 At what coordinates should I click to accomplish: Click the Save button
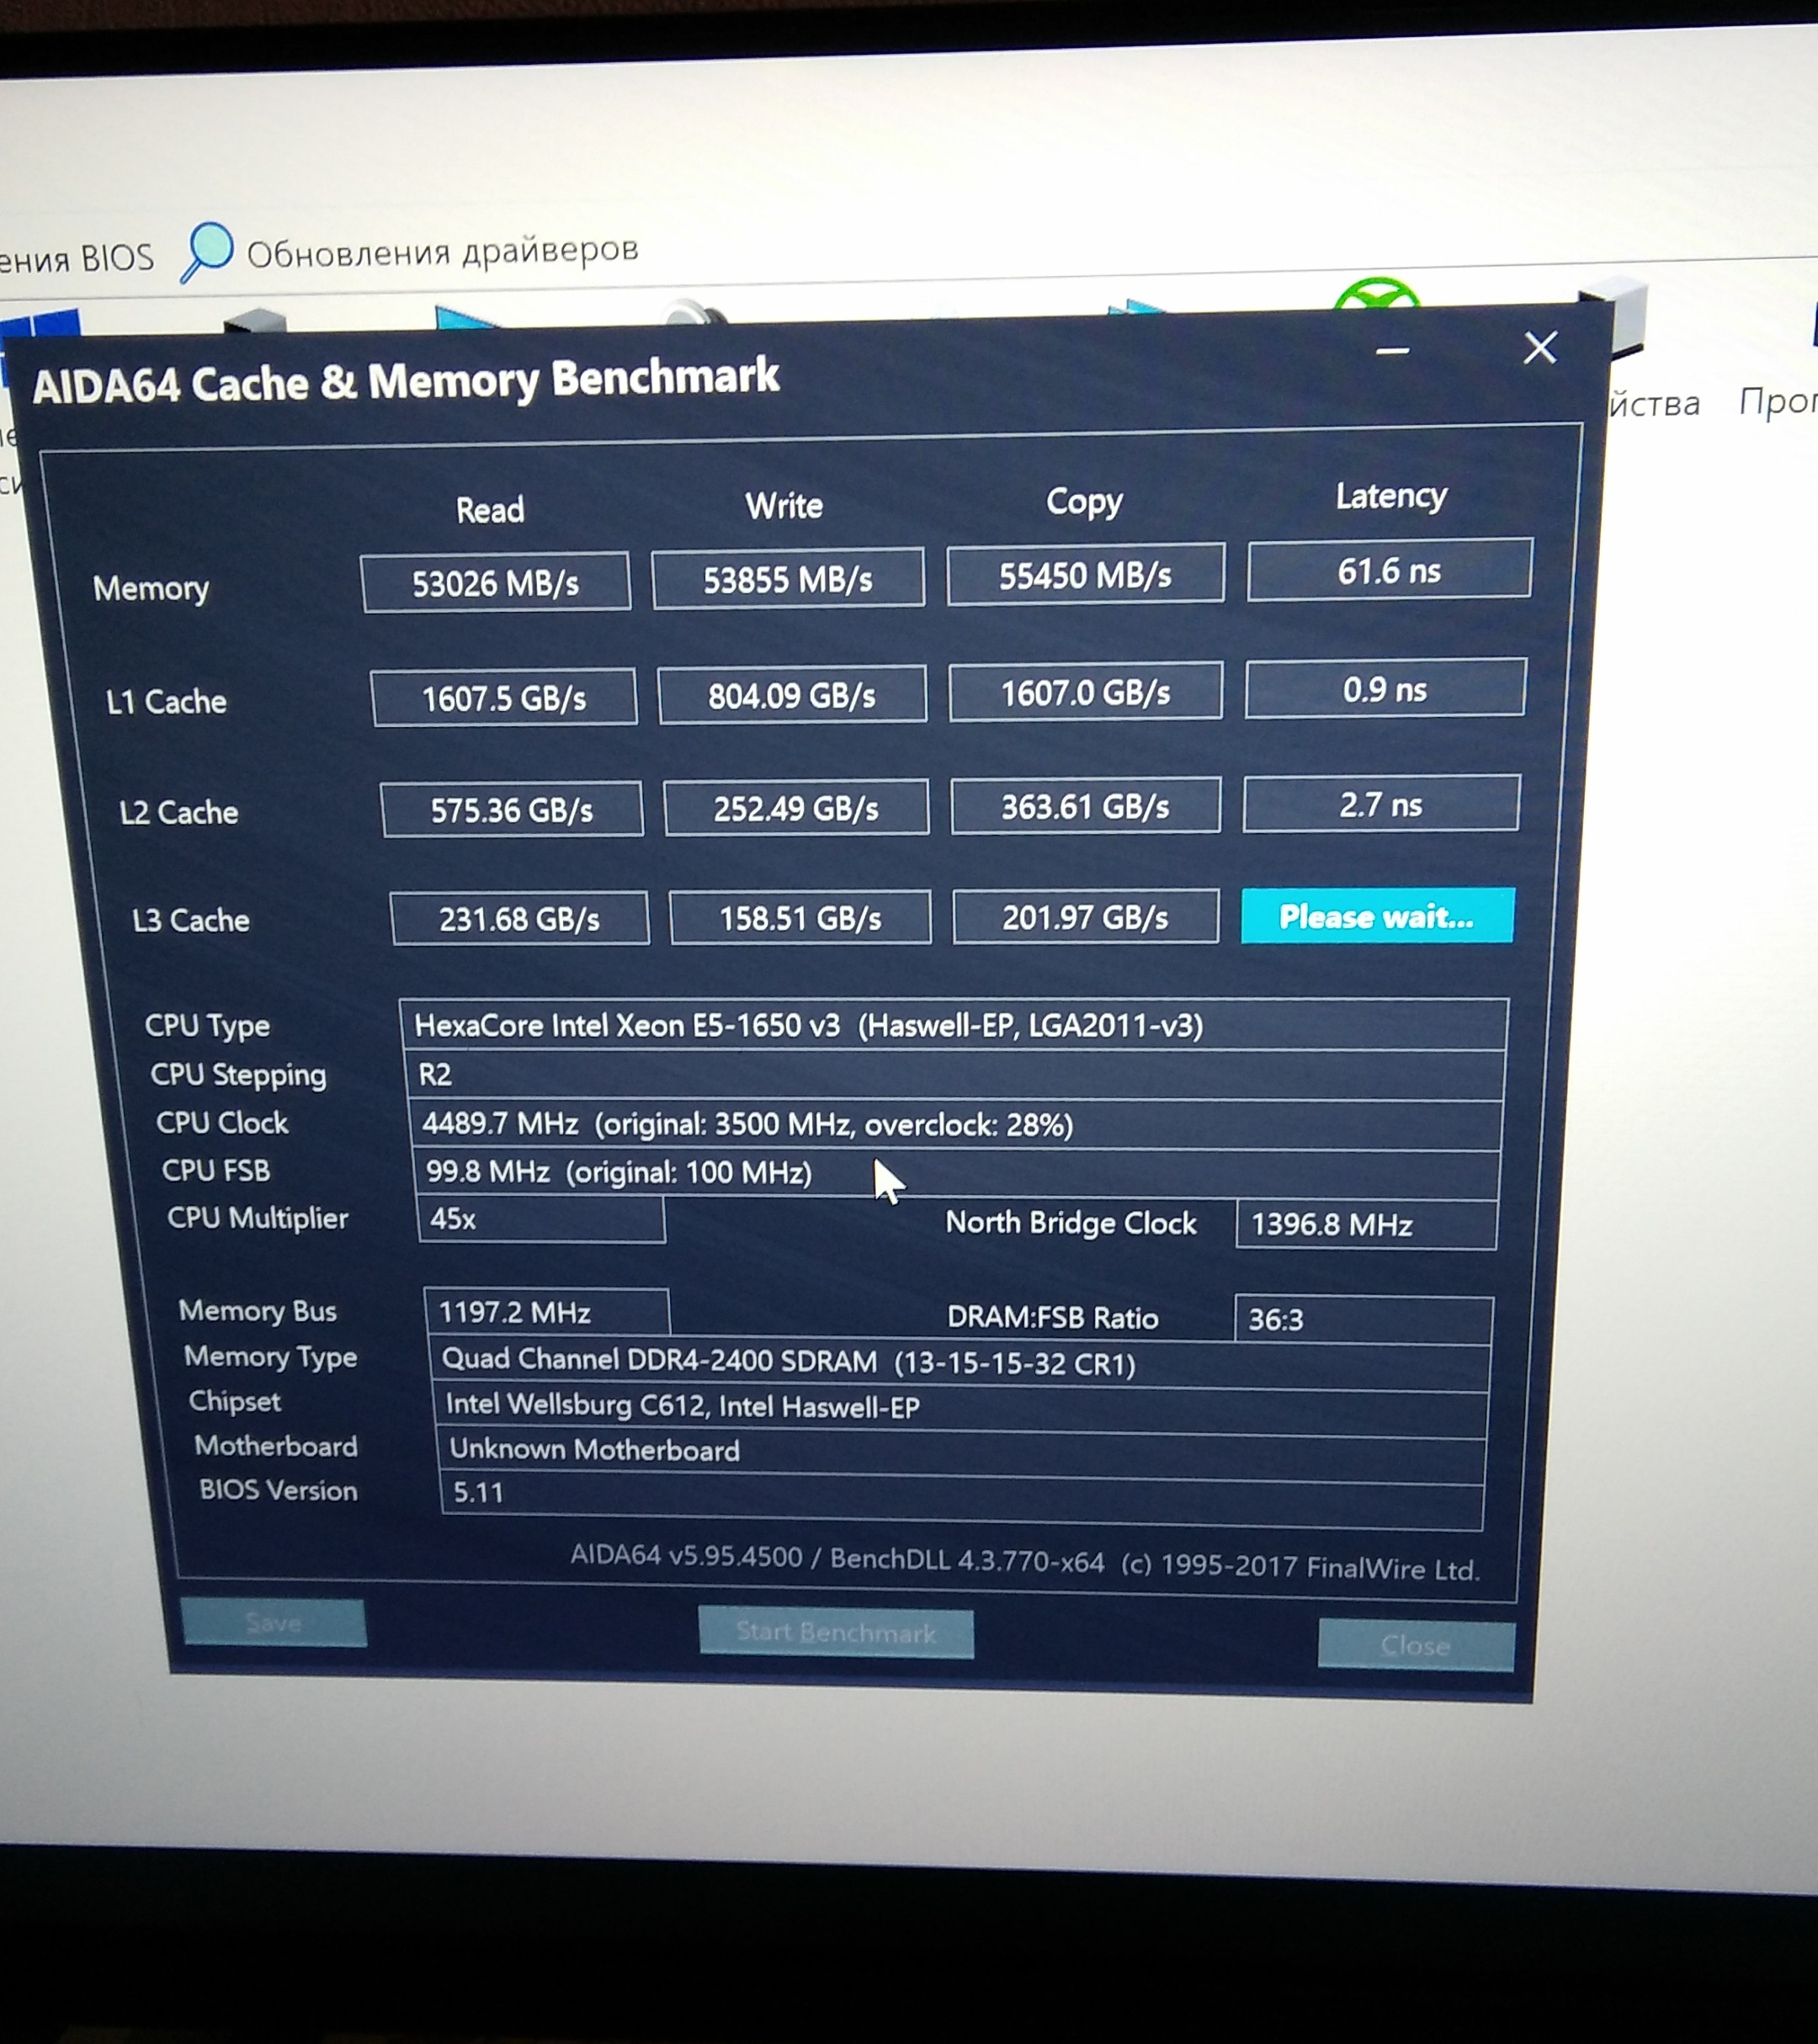click(x=273, y=1622)
